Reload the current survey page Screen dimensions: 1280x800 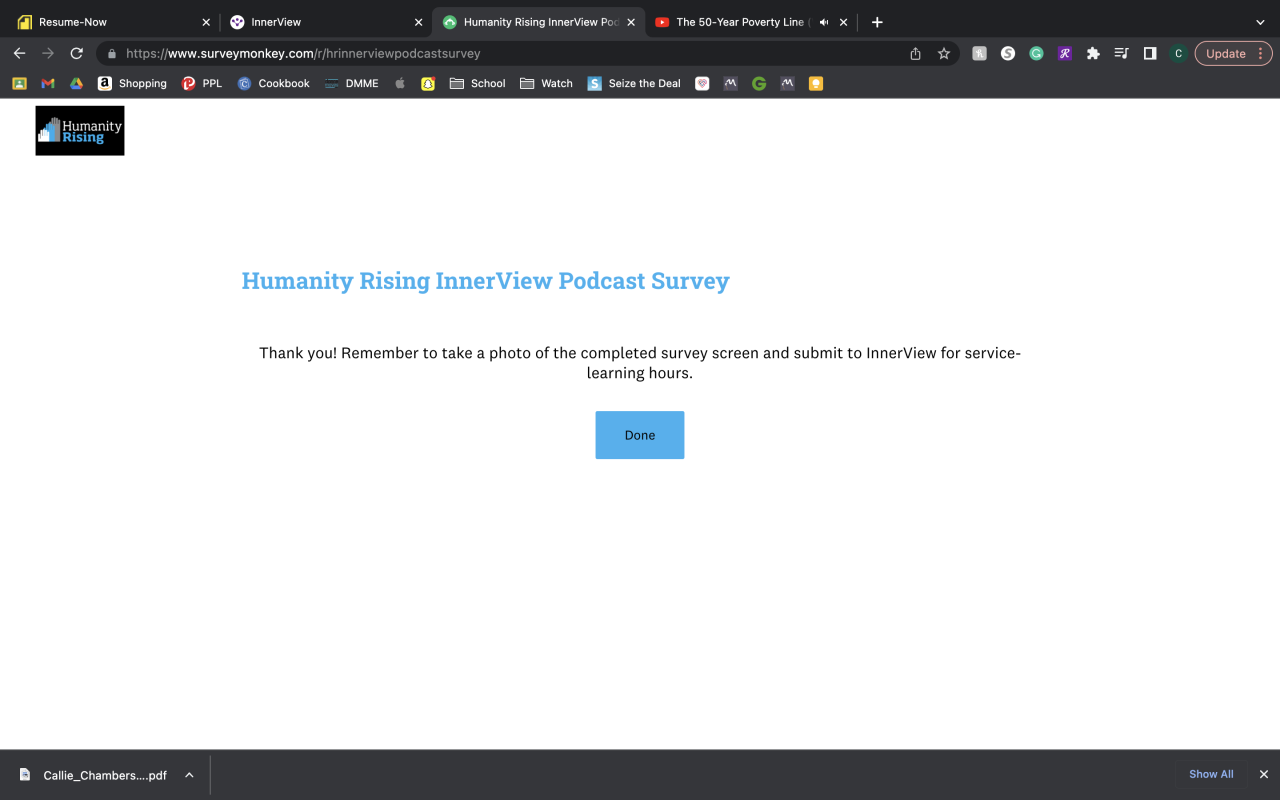(x=76, y=54)
